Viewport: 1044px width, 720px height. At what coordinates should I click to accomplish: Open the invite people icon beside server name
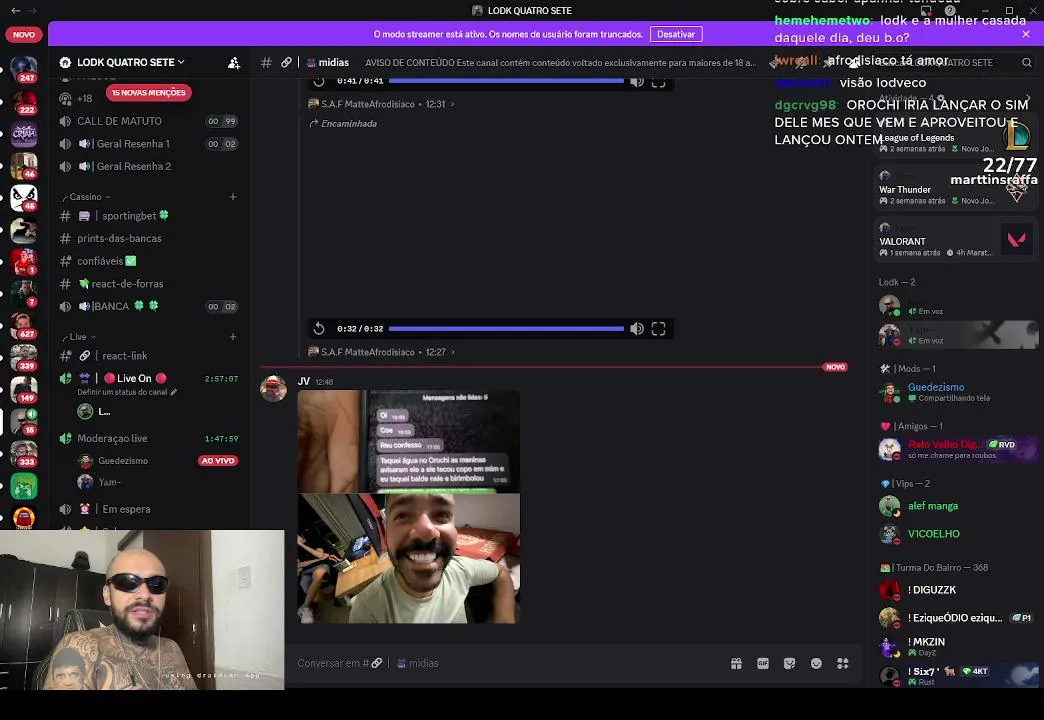(x=234, y=63)
